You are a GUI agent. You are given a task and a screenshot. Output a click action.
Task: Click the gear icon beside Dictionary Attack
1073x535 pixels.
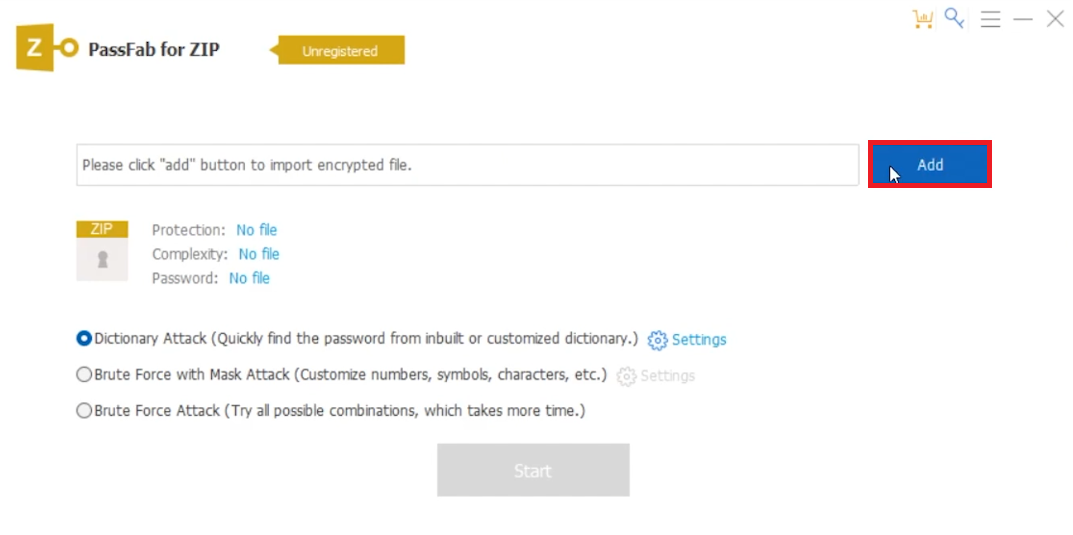click(x=657, y=340)
